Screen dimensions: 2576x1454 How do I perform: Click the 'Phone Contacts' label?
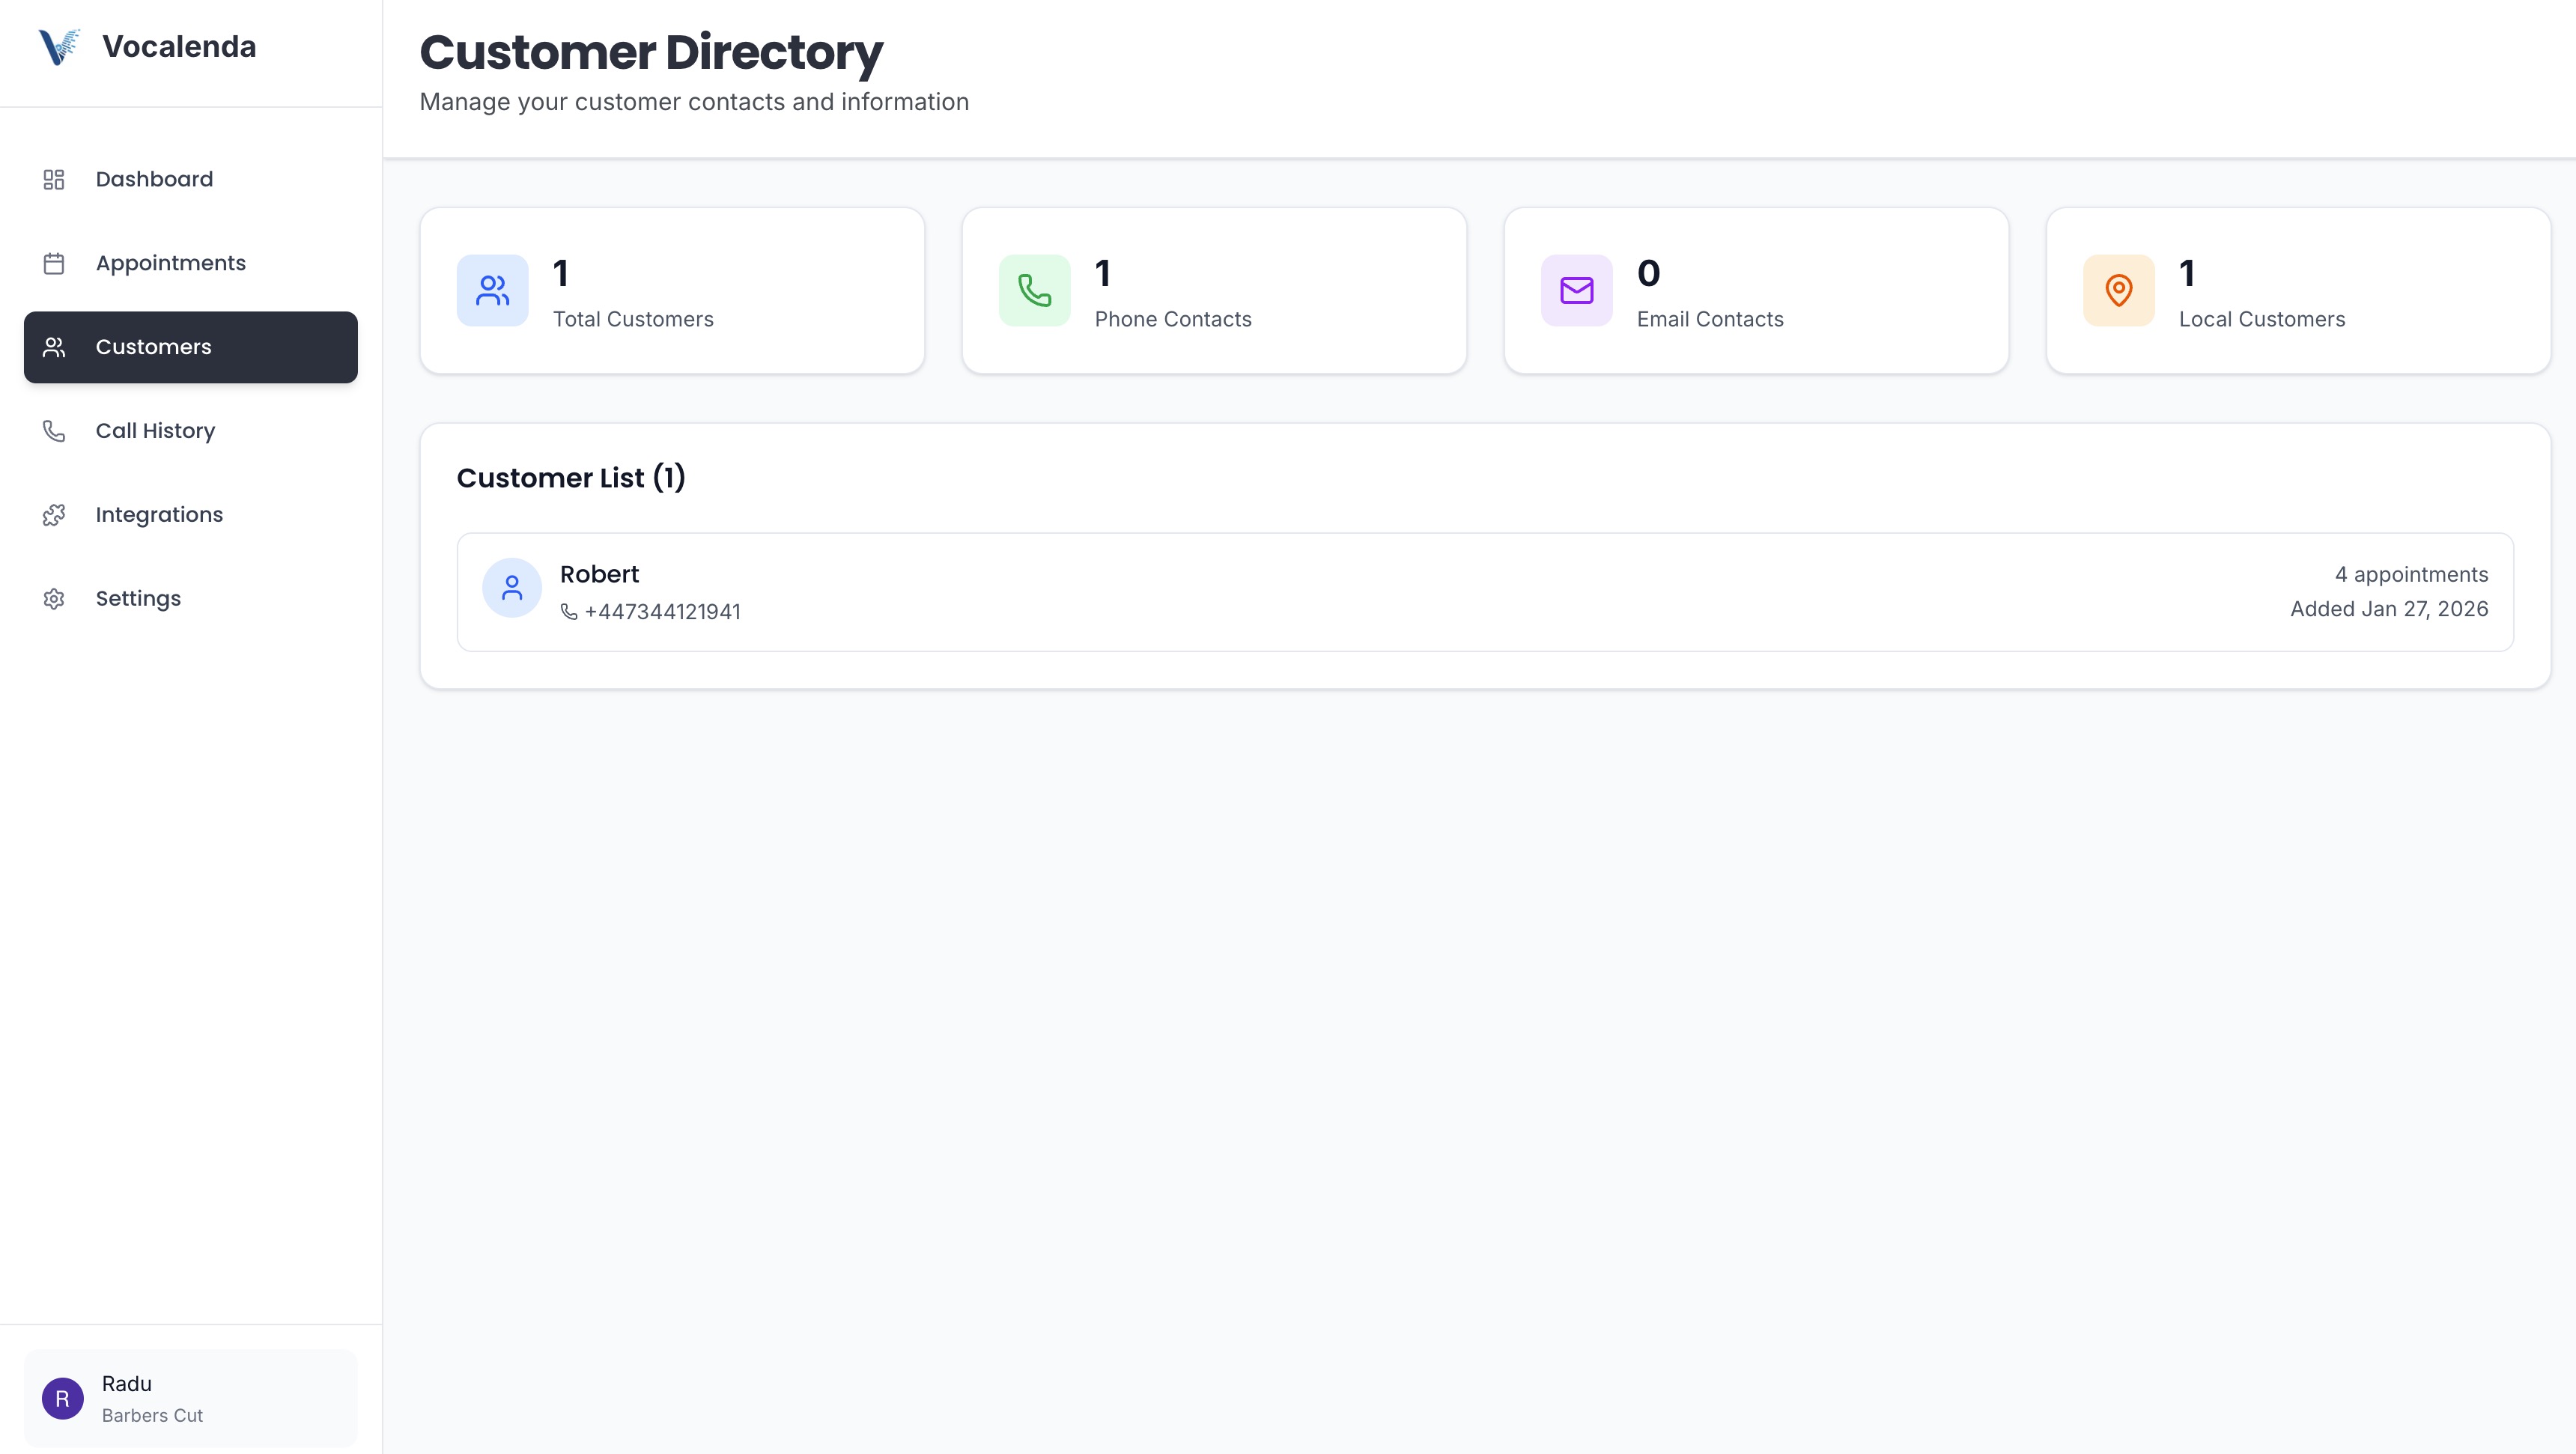[1173, 319]
